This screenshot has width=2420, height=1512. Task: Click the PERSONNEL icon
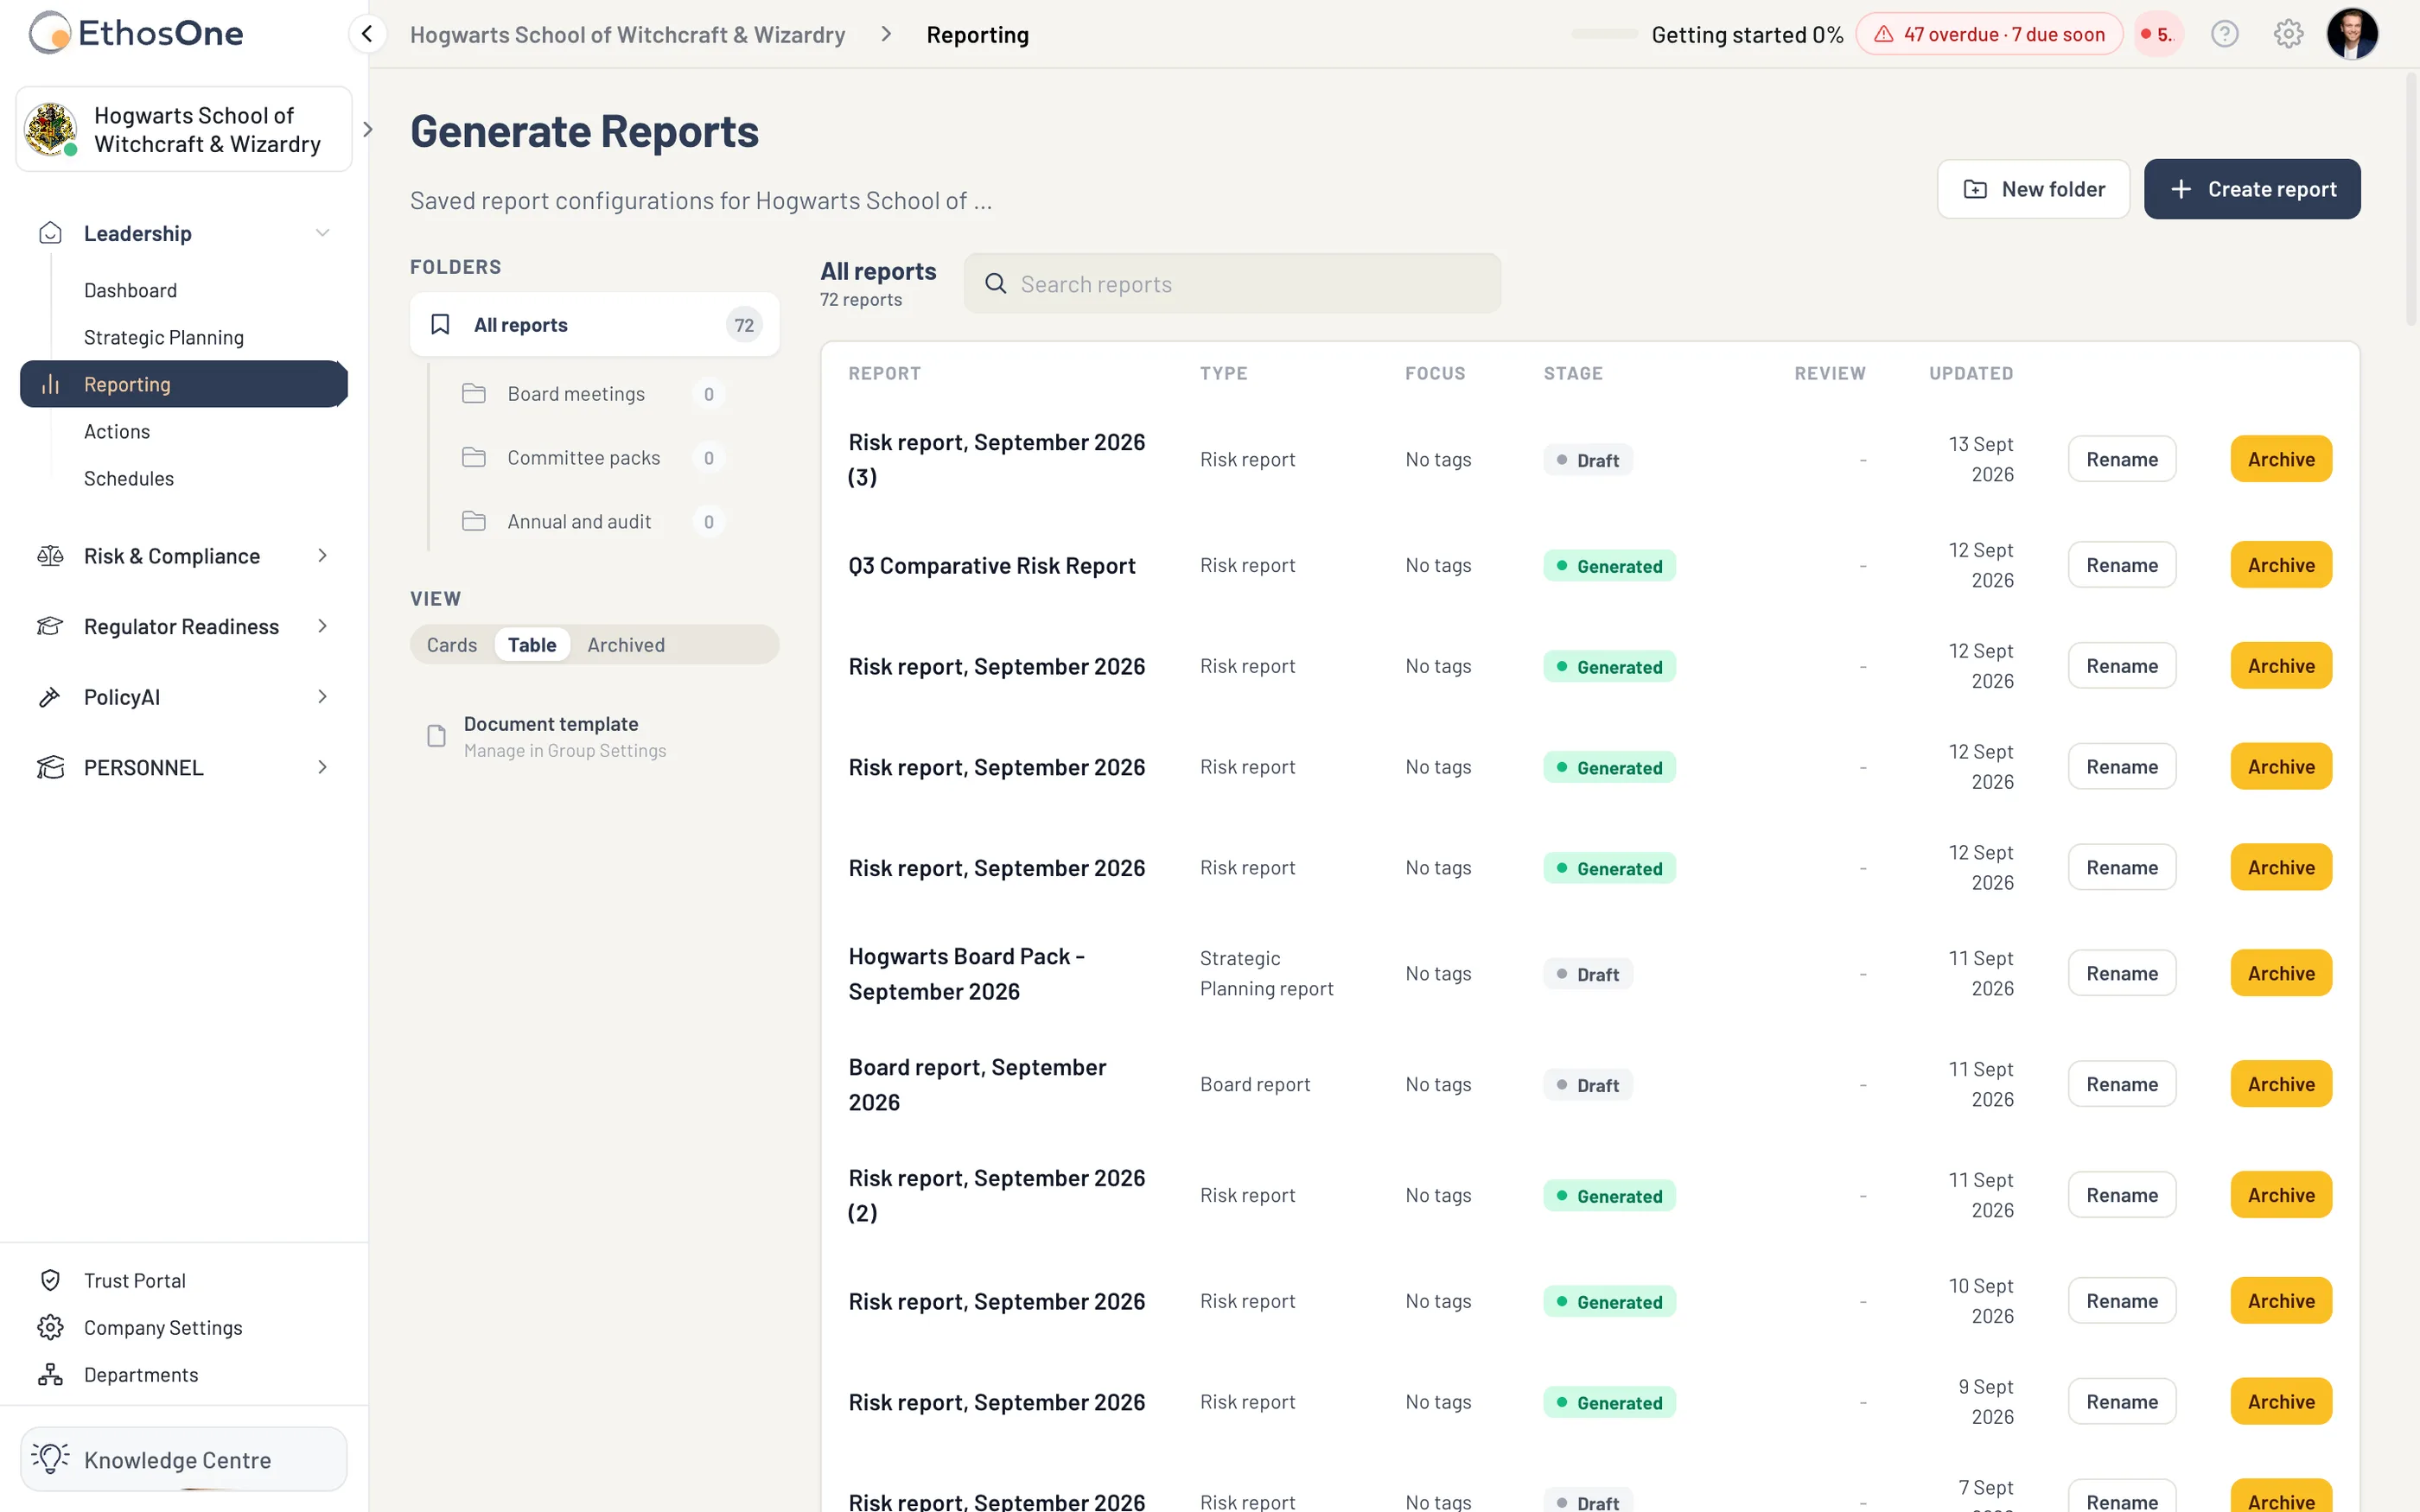[x=50, y=767]
